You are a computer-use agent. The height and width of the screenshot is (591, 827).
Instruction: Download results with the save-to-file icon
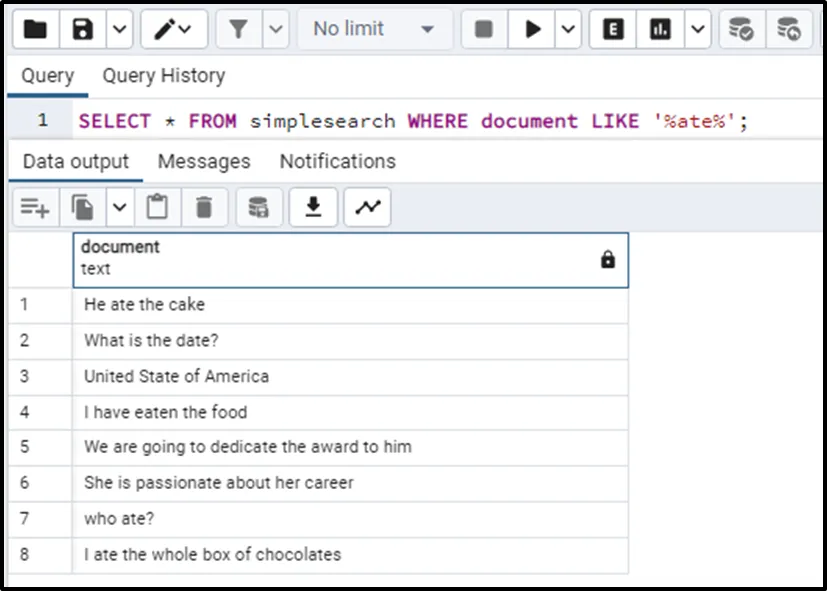point(313,207)
